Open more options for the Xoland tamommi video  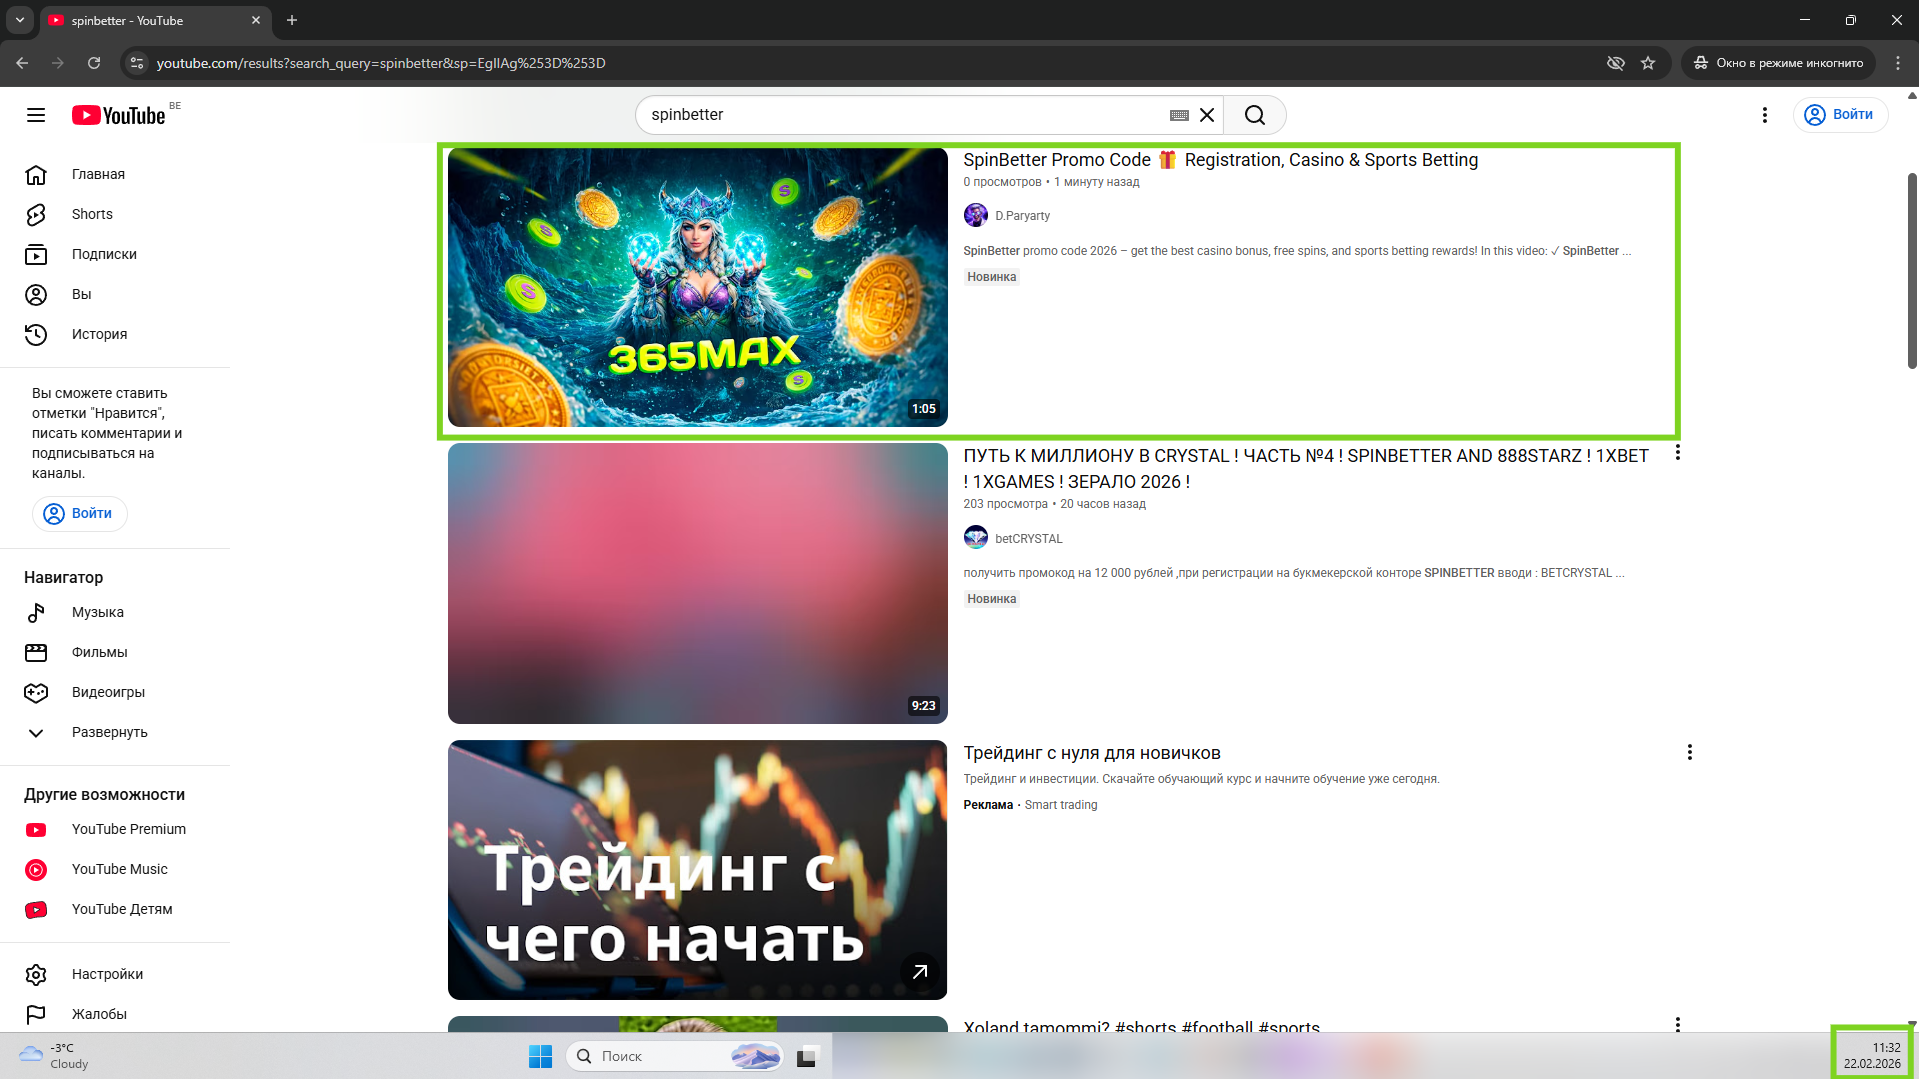point(1677,1024)
